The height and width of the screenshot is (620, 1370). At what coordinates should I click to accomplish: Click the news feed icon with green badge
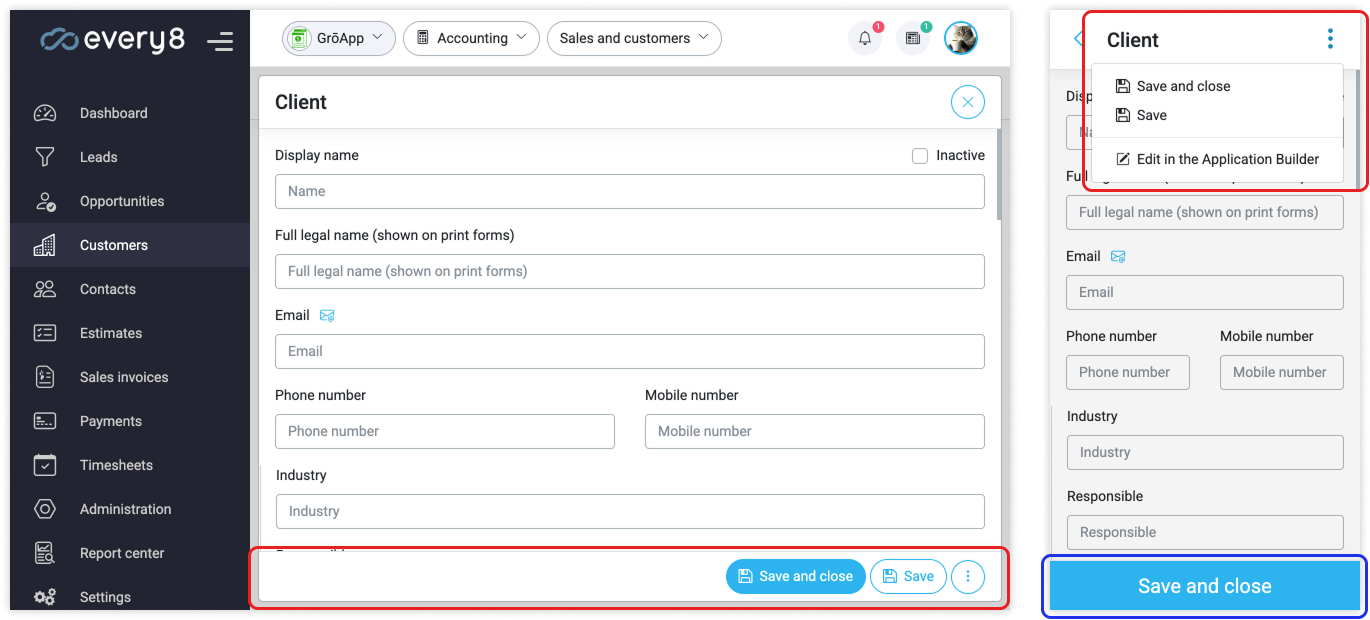(x=913, y=38)
